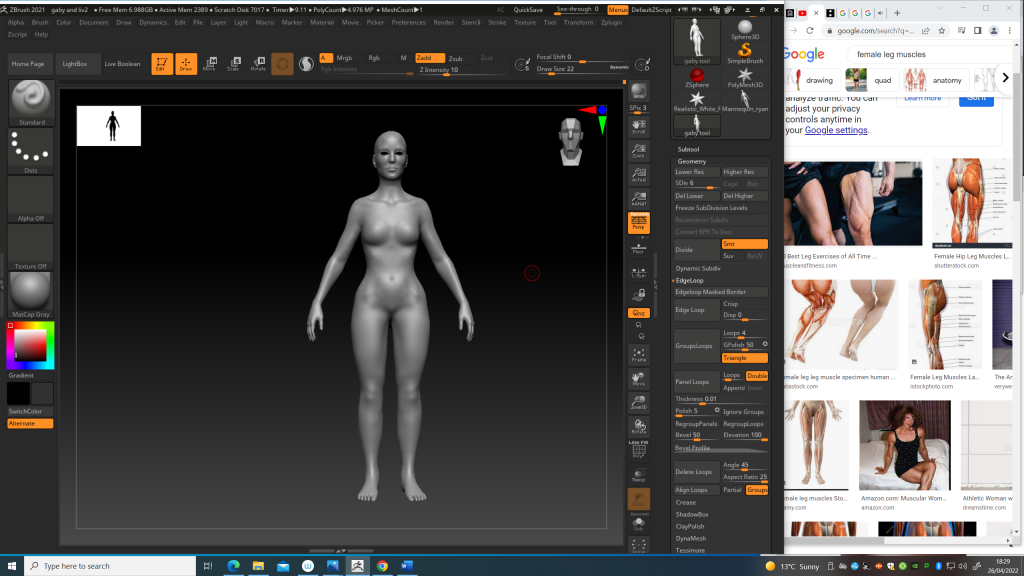Expand the DynaMesh section
The image size is (1024, 576).
point(691,538)
